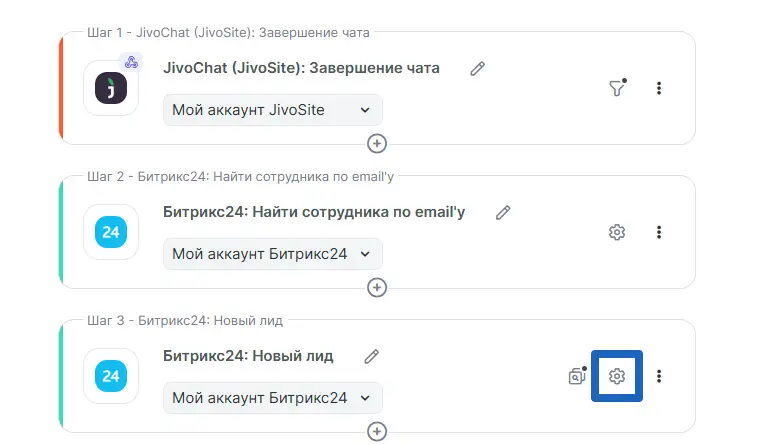The height and width of the screenshot is (445, 757).
Task: Click the Bitrix24 logo in step 2
Action: point(111,232)
